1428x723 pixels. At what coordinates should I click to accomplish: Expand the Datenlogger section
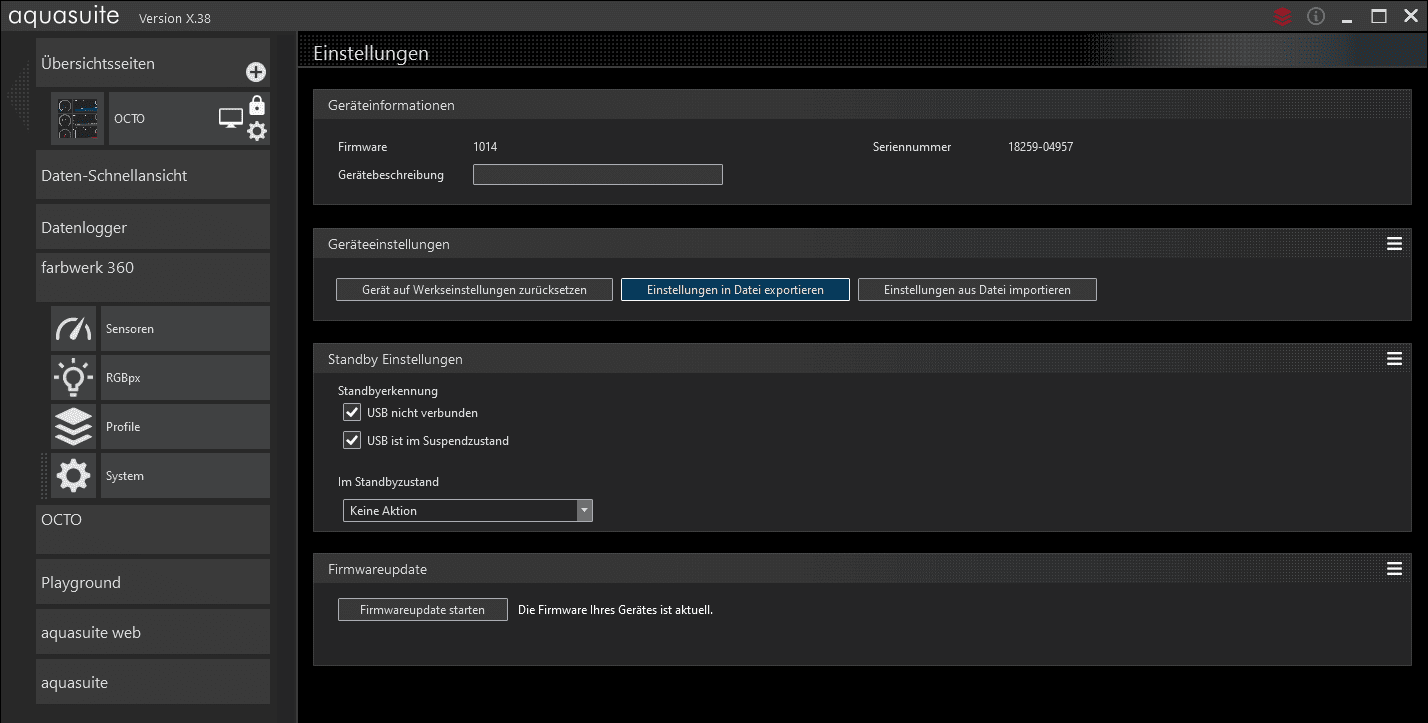(153, 227)
